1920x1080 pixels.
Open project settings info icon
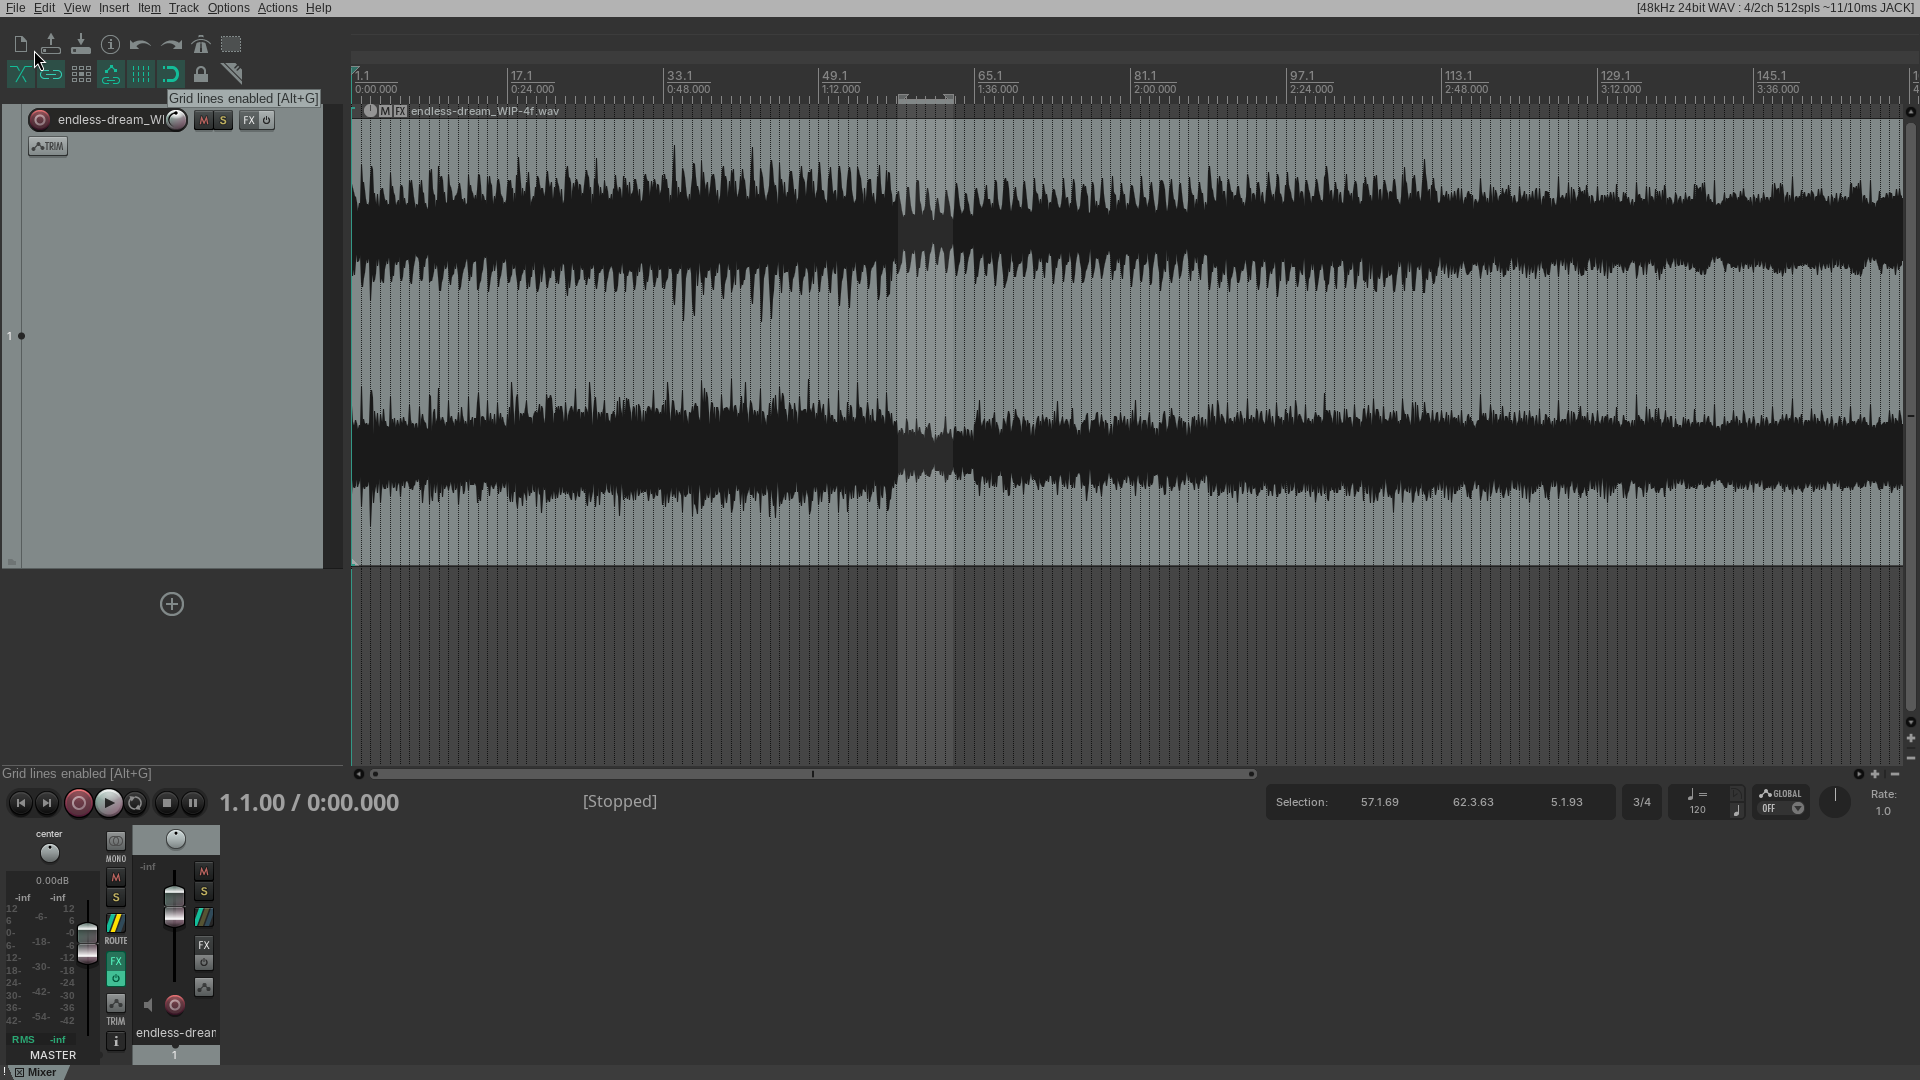(111, 45)
